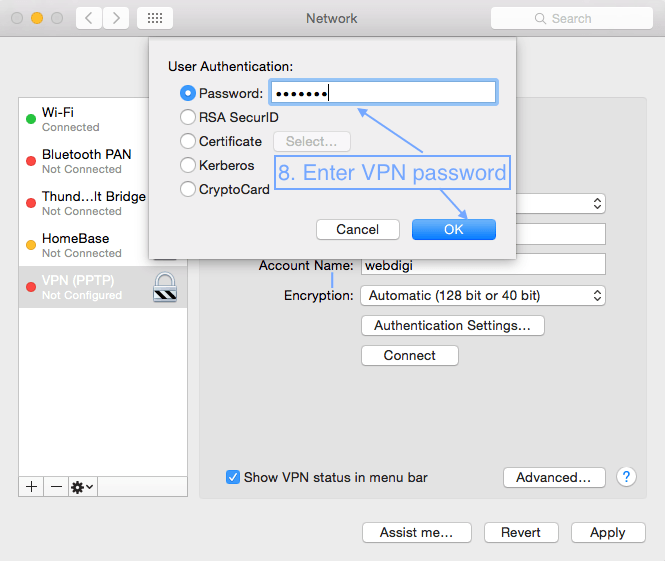Click the Connect button
665x561 pixels.
tap(410, 355)
